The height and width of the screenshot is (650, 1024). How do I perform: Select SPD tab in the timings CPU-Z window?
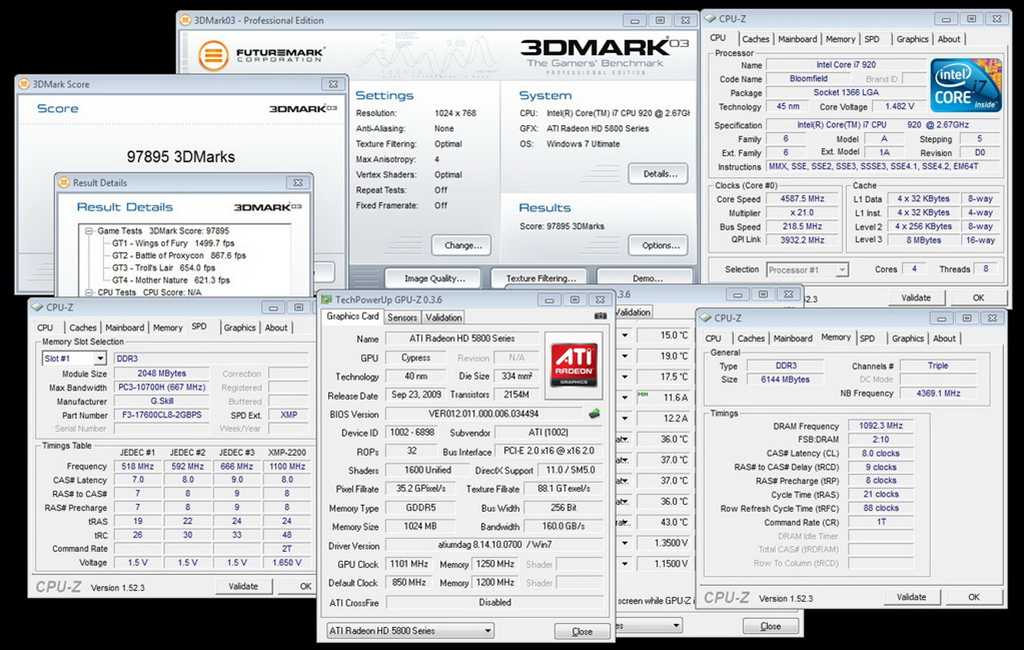867,338
